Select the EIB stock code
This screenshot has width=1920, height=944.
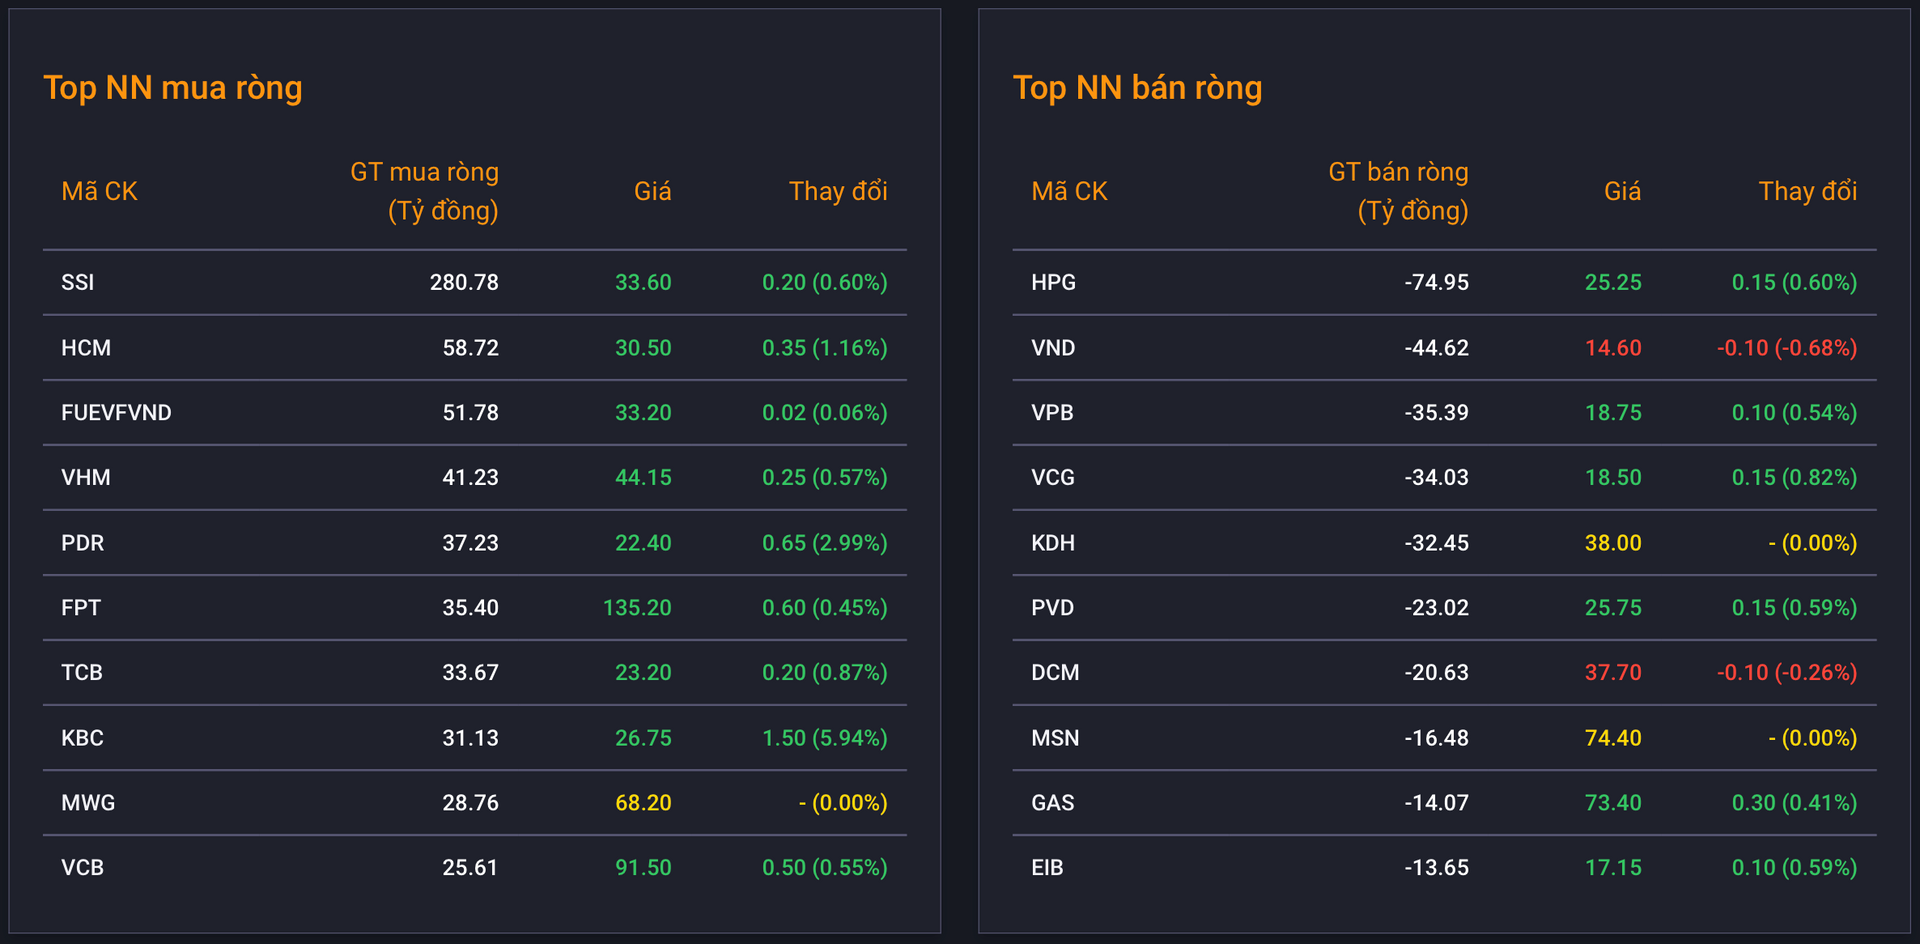(x=1048, y=868)
